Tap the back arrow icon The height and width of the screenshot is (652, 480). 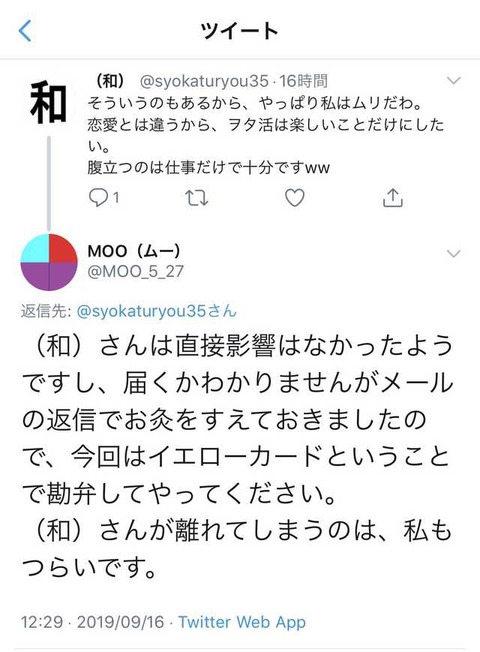pos(25,31)
